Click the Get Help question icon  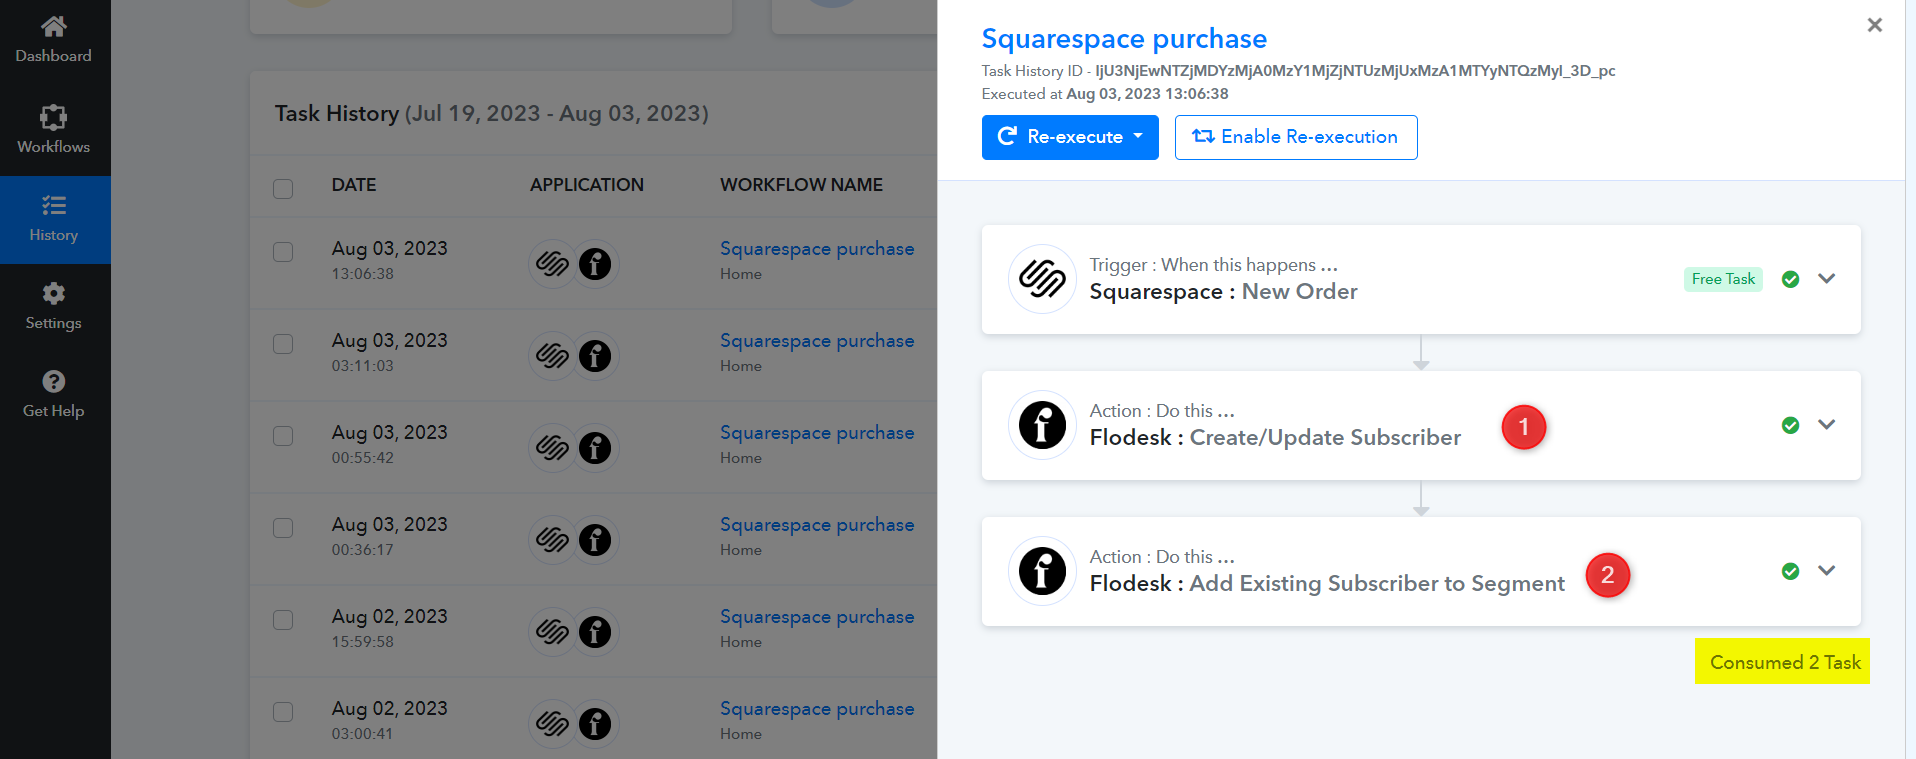[x=54, y=381]
